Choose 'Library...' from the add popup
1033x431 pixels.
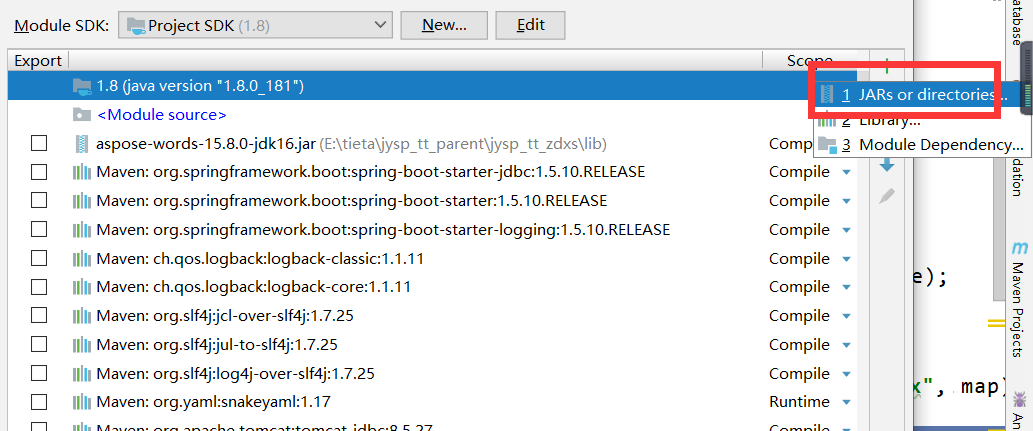click(x=924, y=120)
